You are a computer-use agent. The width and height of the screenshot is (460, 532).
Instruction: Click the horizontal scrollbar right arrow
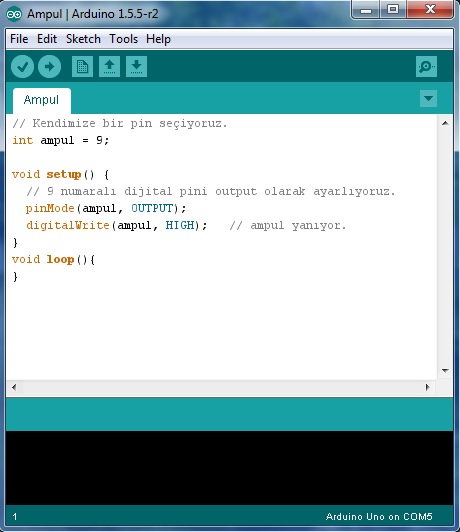coord(427,387)
